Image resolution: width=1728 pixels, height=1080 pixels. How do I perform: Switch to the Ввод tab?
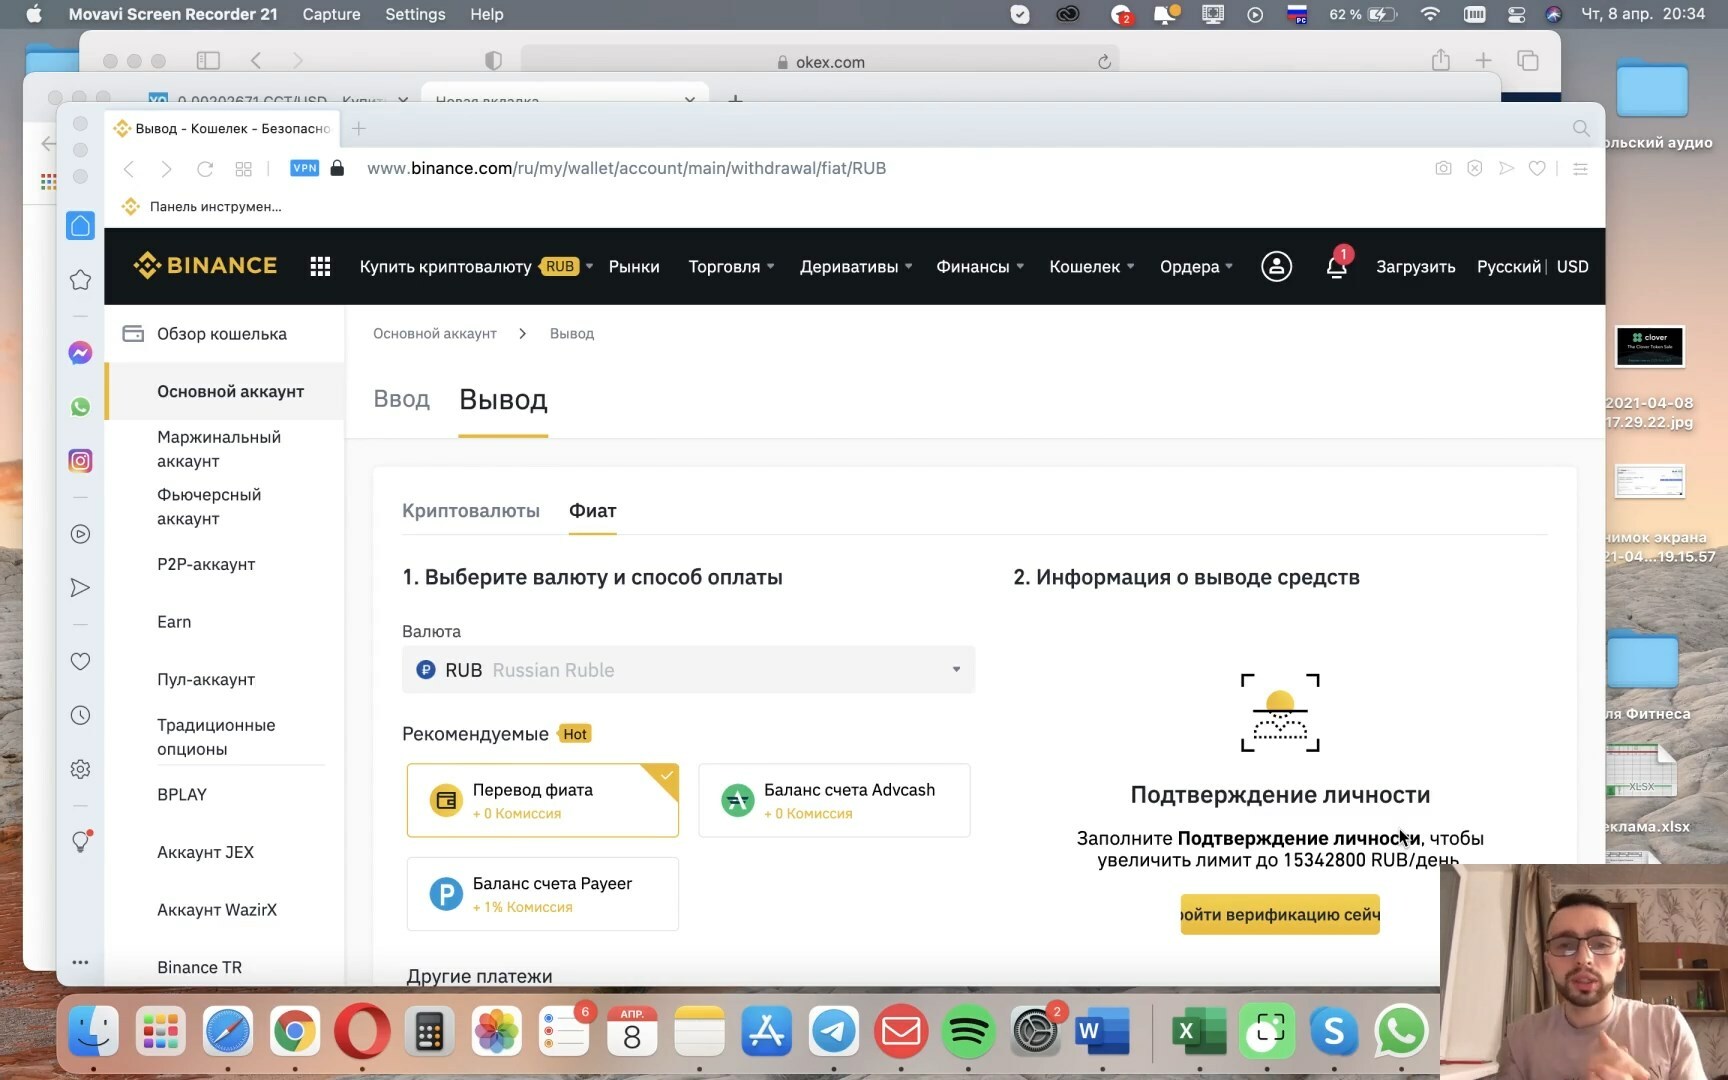[x=401, y=400]
